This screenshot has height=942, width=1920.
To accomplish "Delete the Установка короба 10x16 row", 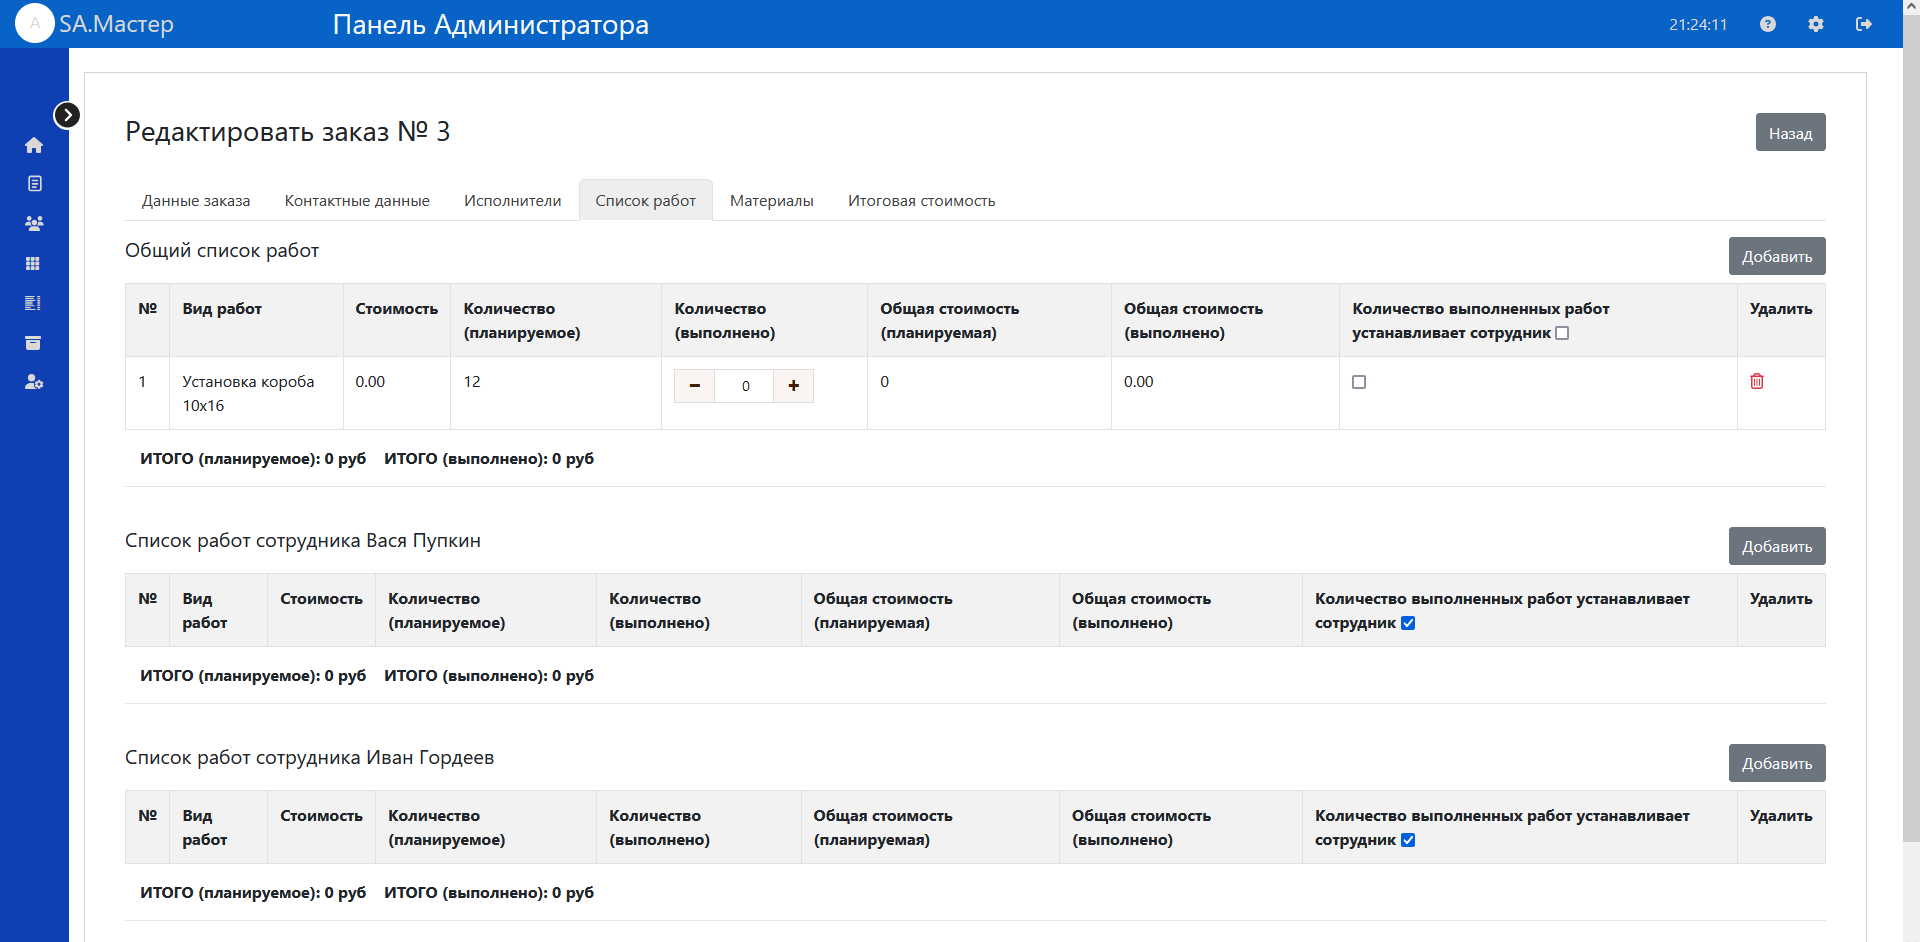I will (x=1757, y=381).
